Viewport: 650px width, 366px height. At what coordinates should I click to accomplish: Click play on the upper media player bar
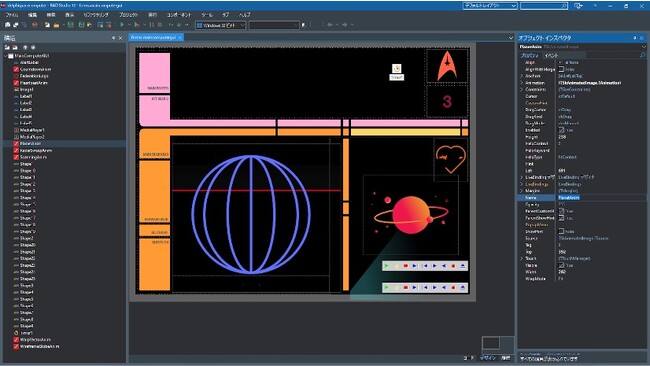click(387, 266)
